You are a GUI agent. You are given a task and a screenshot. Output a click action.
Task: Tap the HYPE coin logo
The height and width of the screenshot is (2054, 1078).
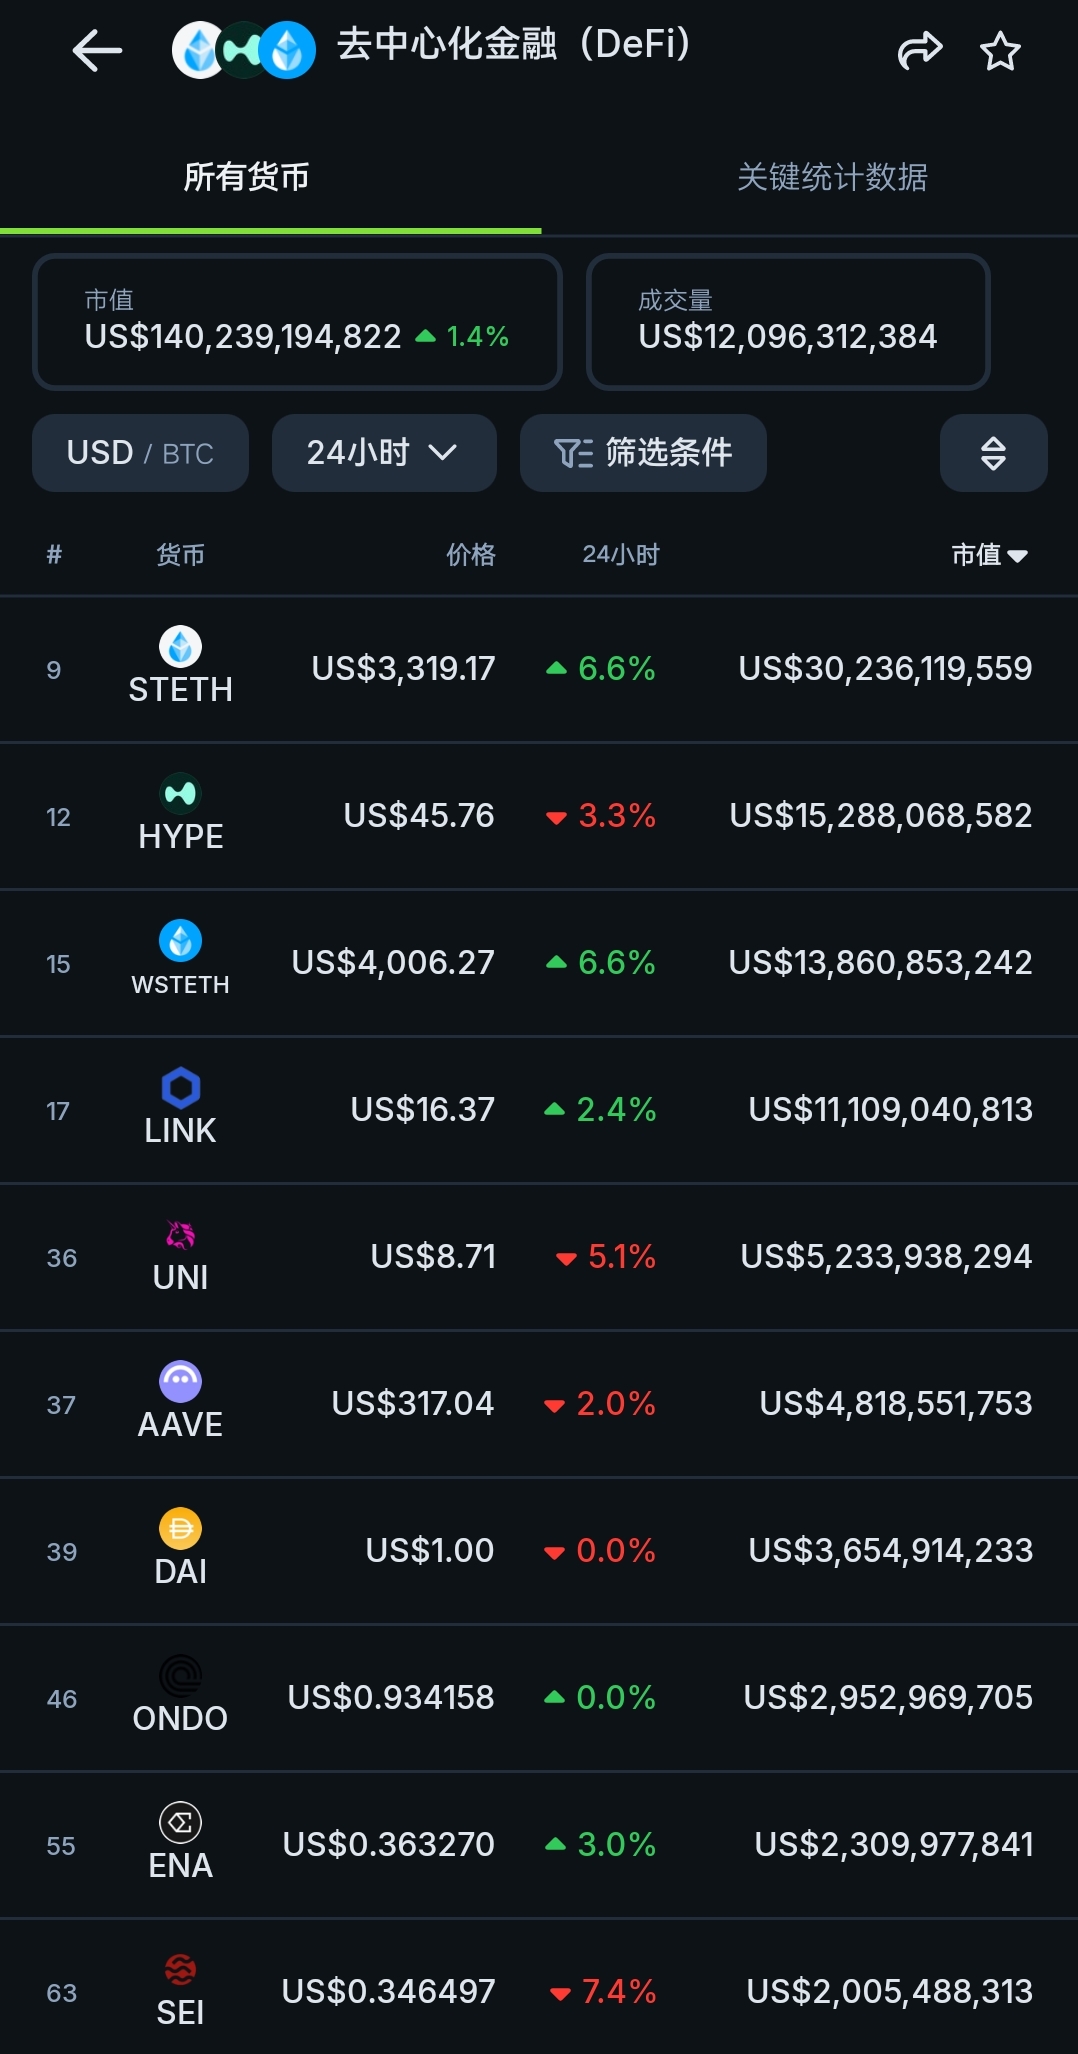coord(181,794)
